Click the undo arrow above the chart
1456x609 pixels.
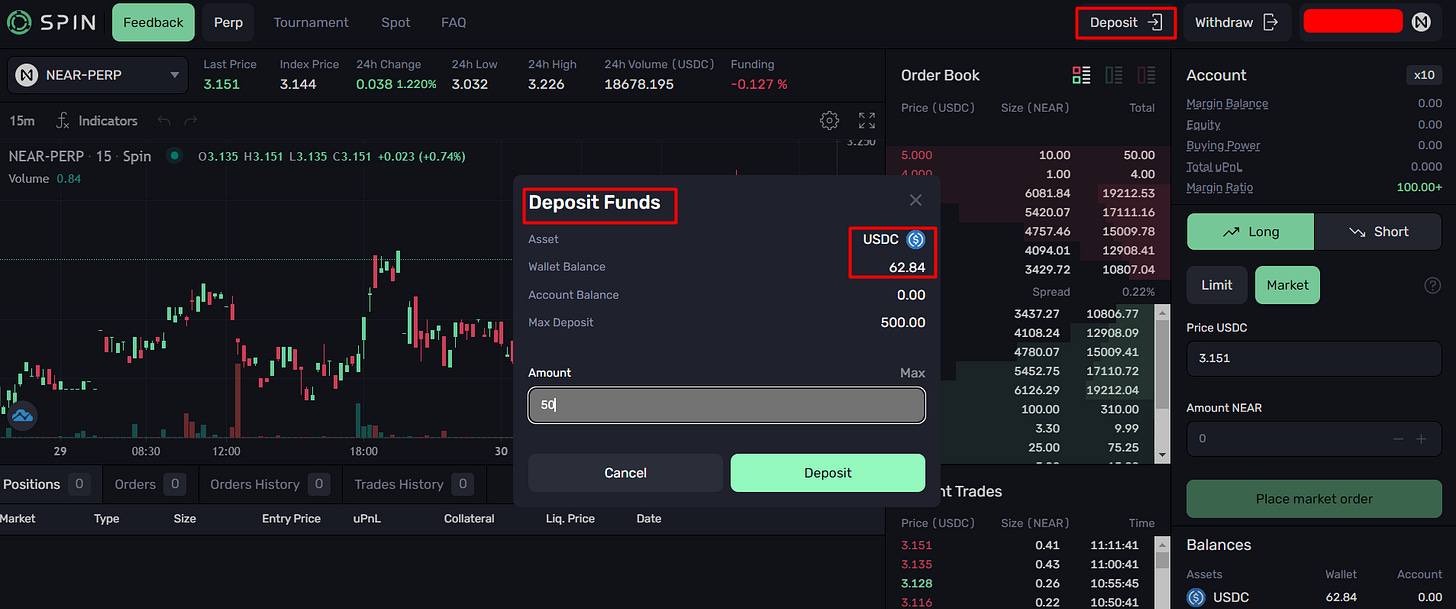pos(163,120)
